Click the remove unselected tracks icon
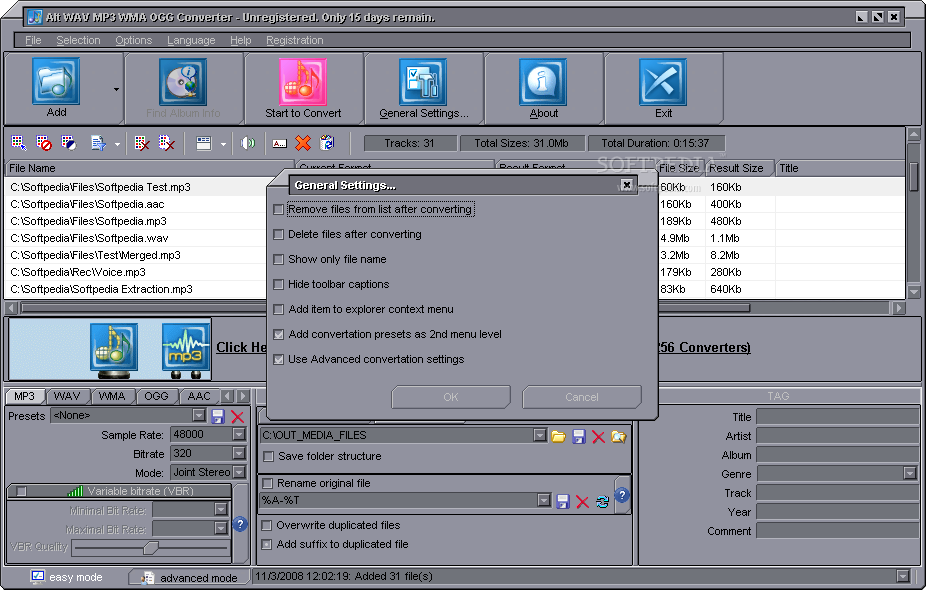The width and height of the screenshot is (926, 590). (x=167, y=143)
